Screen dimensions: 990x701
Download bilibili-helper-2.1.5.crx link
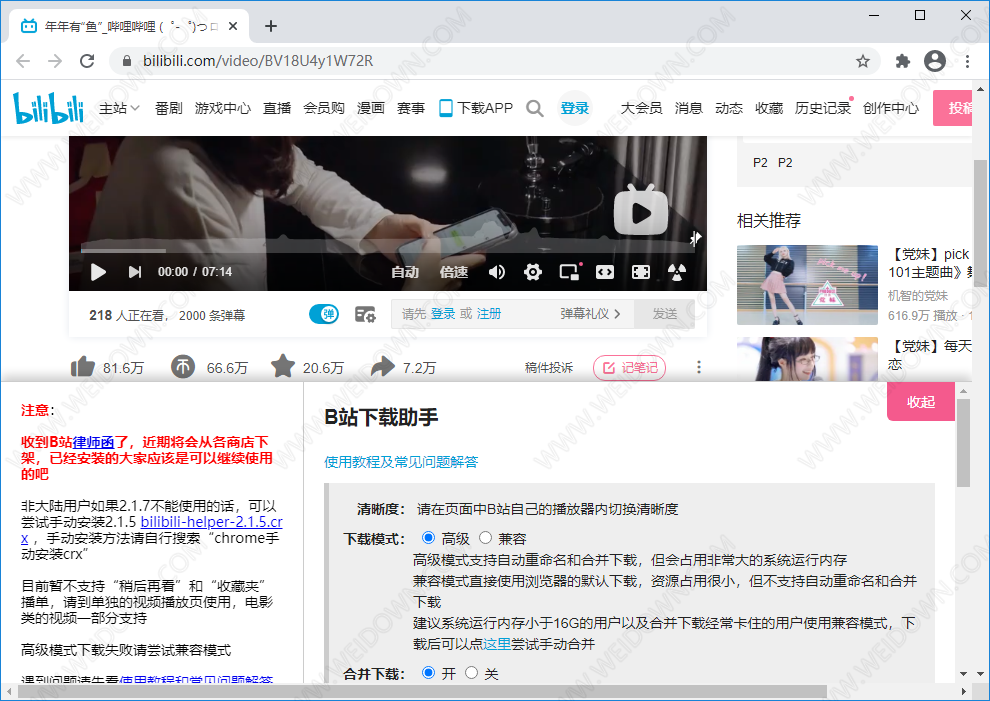point(212,522)
